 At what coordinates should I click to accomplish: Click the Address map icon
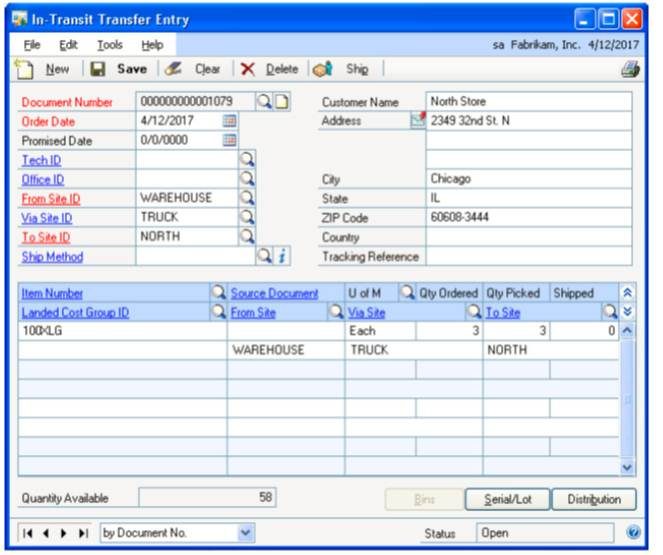pos(418,120)
